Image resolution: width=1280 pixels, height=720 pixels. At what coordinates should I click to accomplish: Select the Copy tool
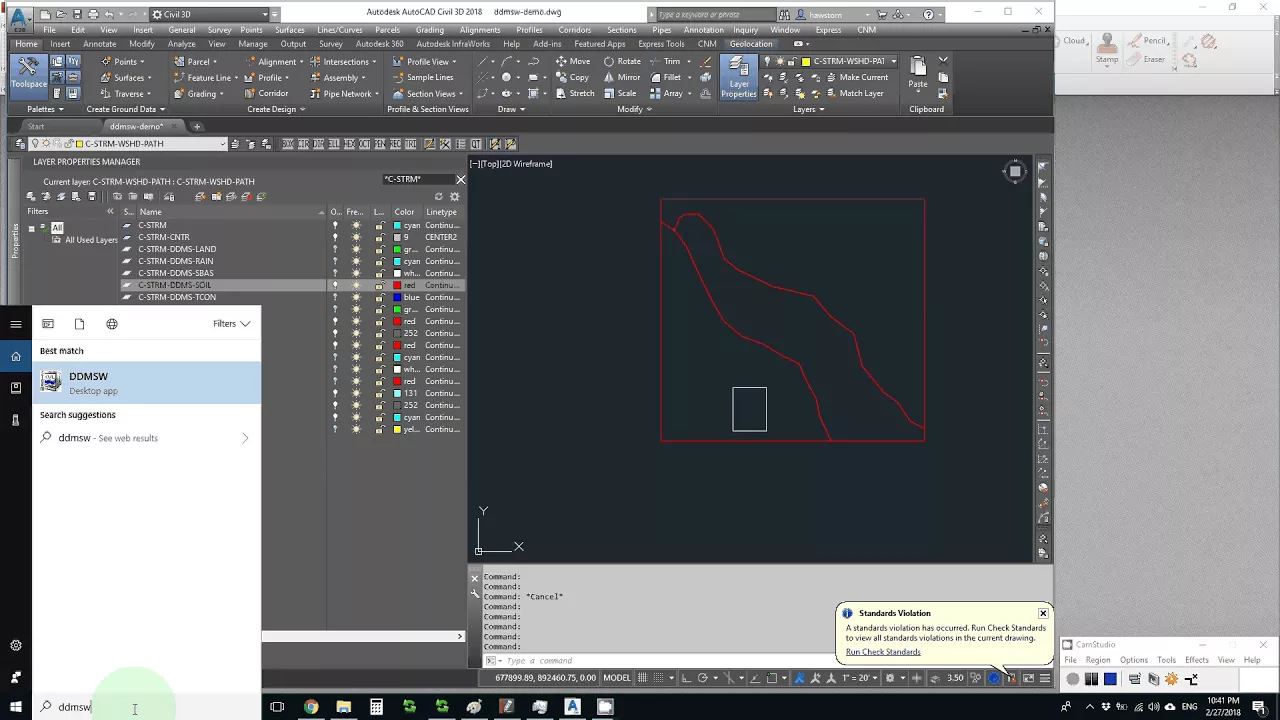point(572,77)
